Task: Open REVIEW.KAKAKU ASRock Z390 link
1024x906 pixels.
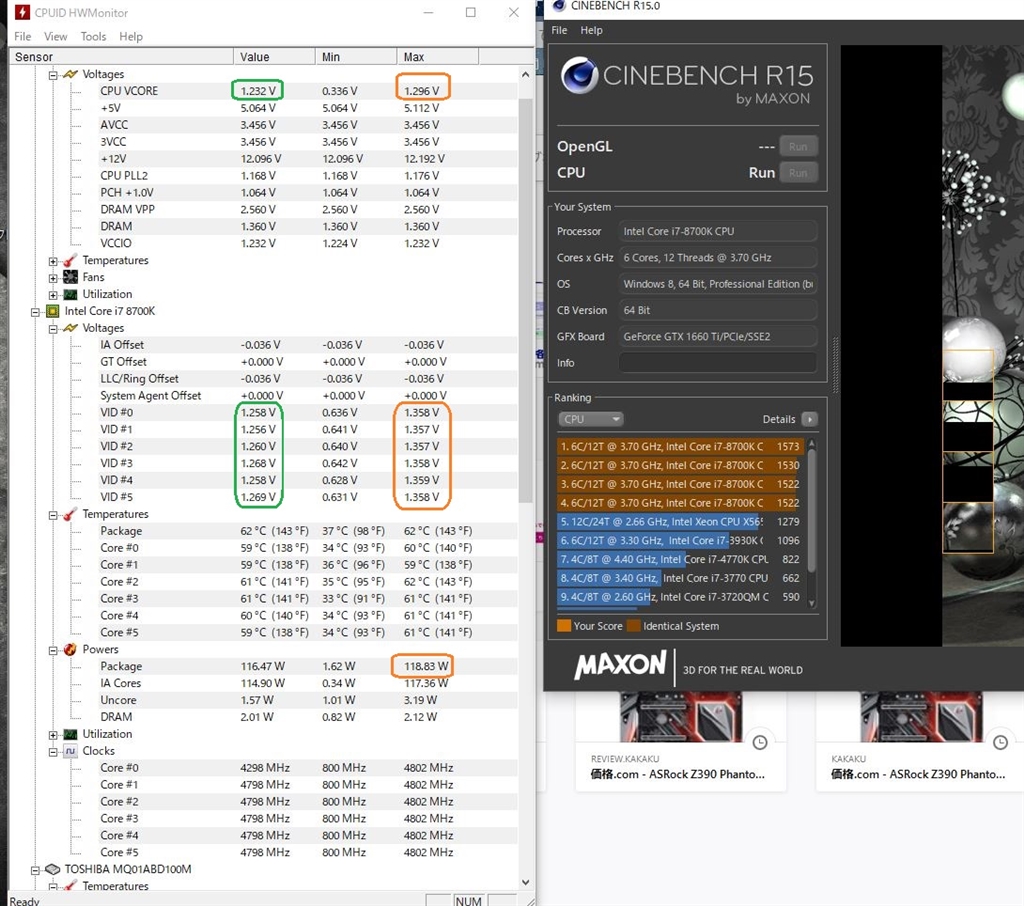Action: [x=677, y=774]
